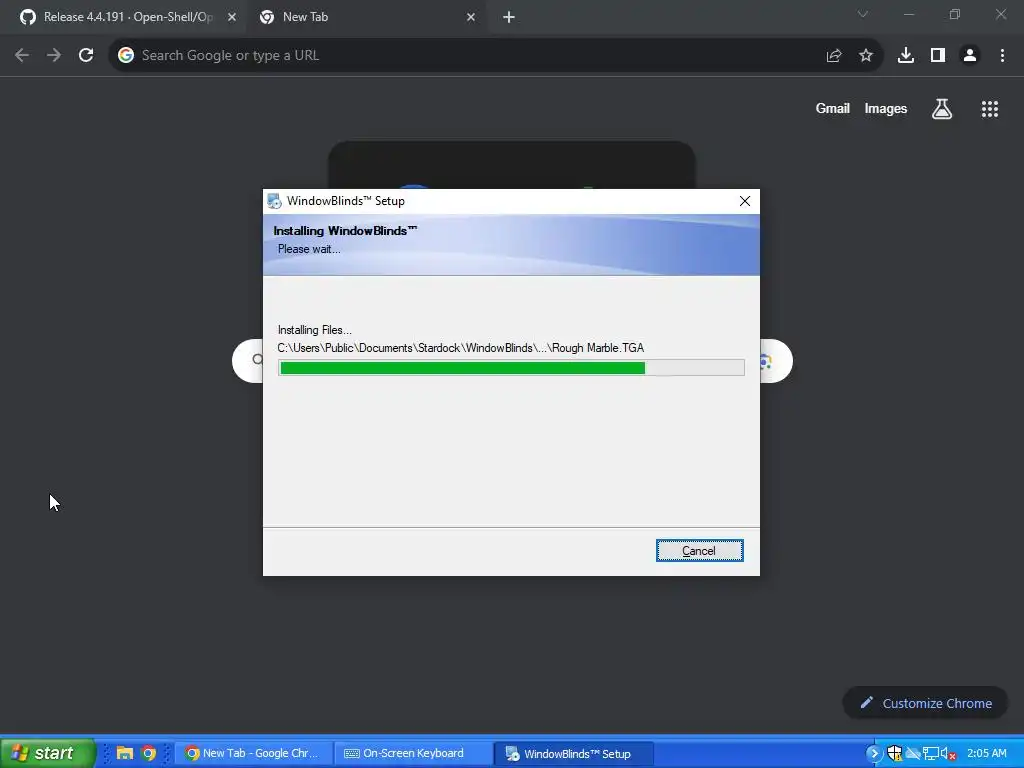Click the WindowBlinds Setup title bar icon

point(274,200)
